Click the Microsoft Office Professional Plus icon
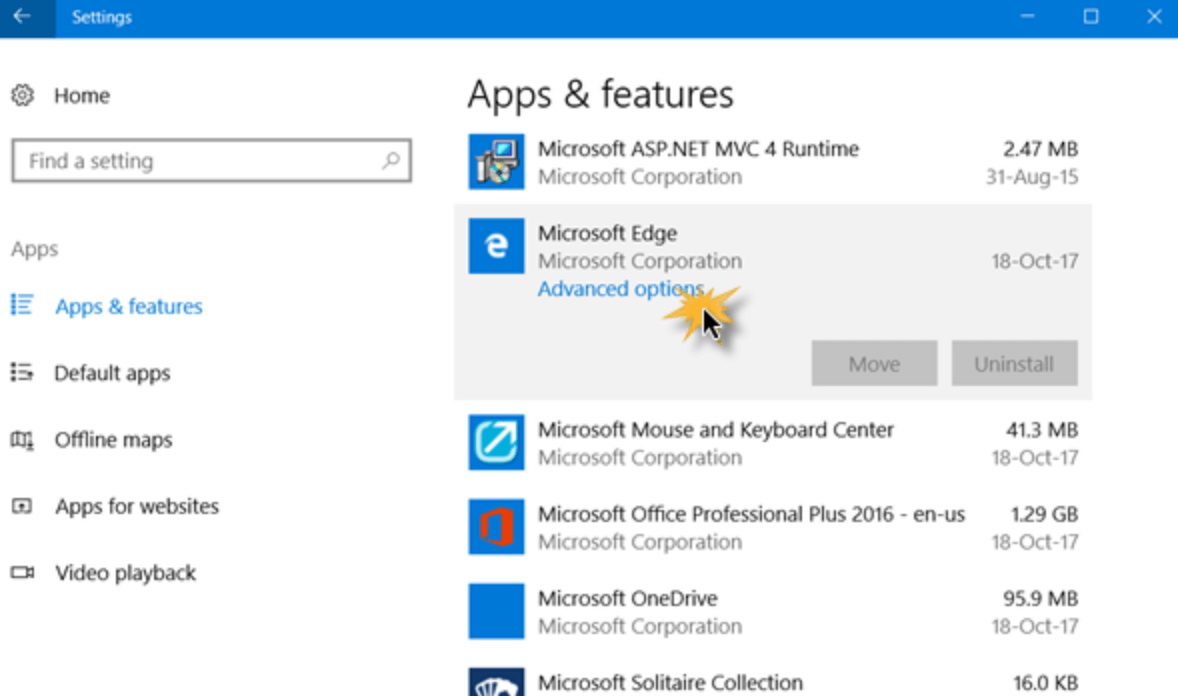This screenshot has width=1178, height=696. click(496, 527)
